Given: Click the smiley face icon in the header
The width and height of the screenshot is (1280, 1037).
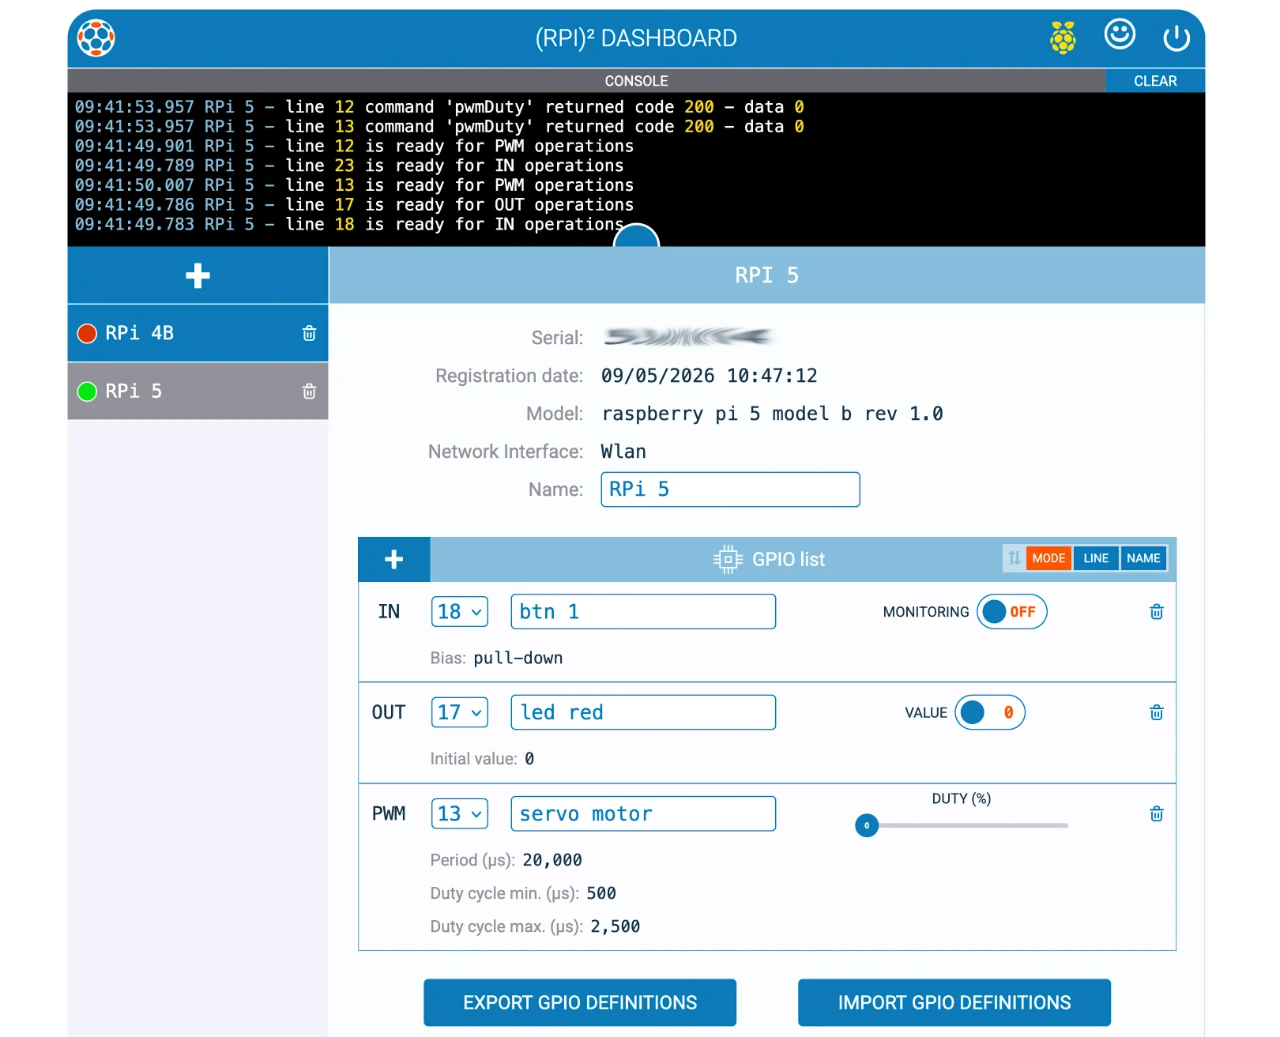Looking at the screenshot, I should pos(1120,34).
